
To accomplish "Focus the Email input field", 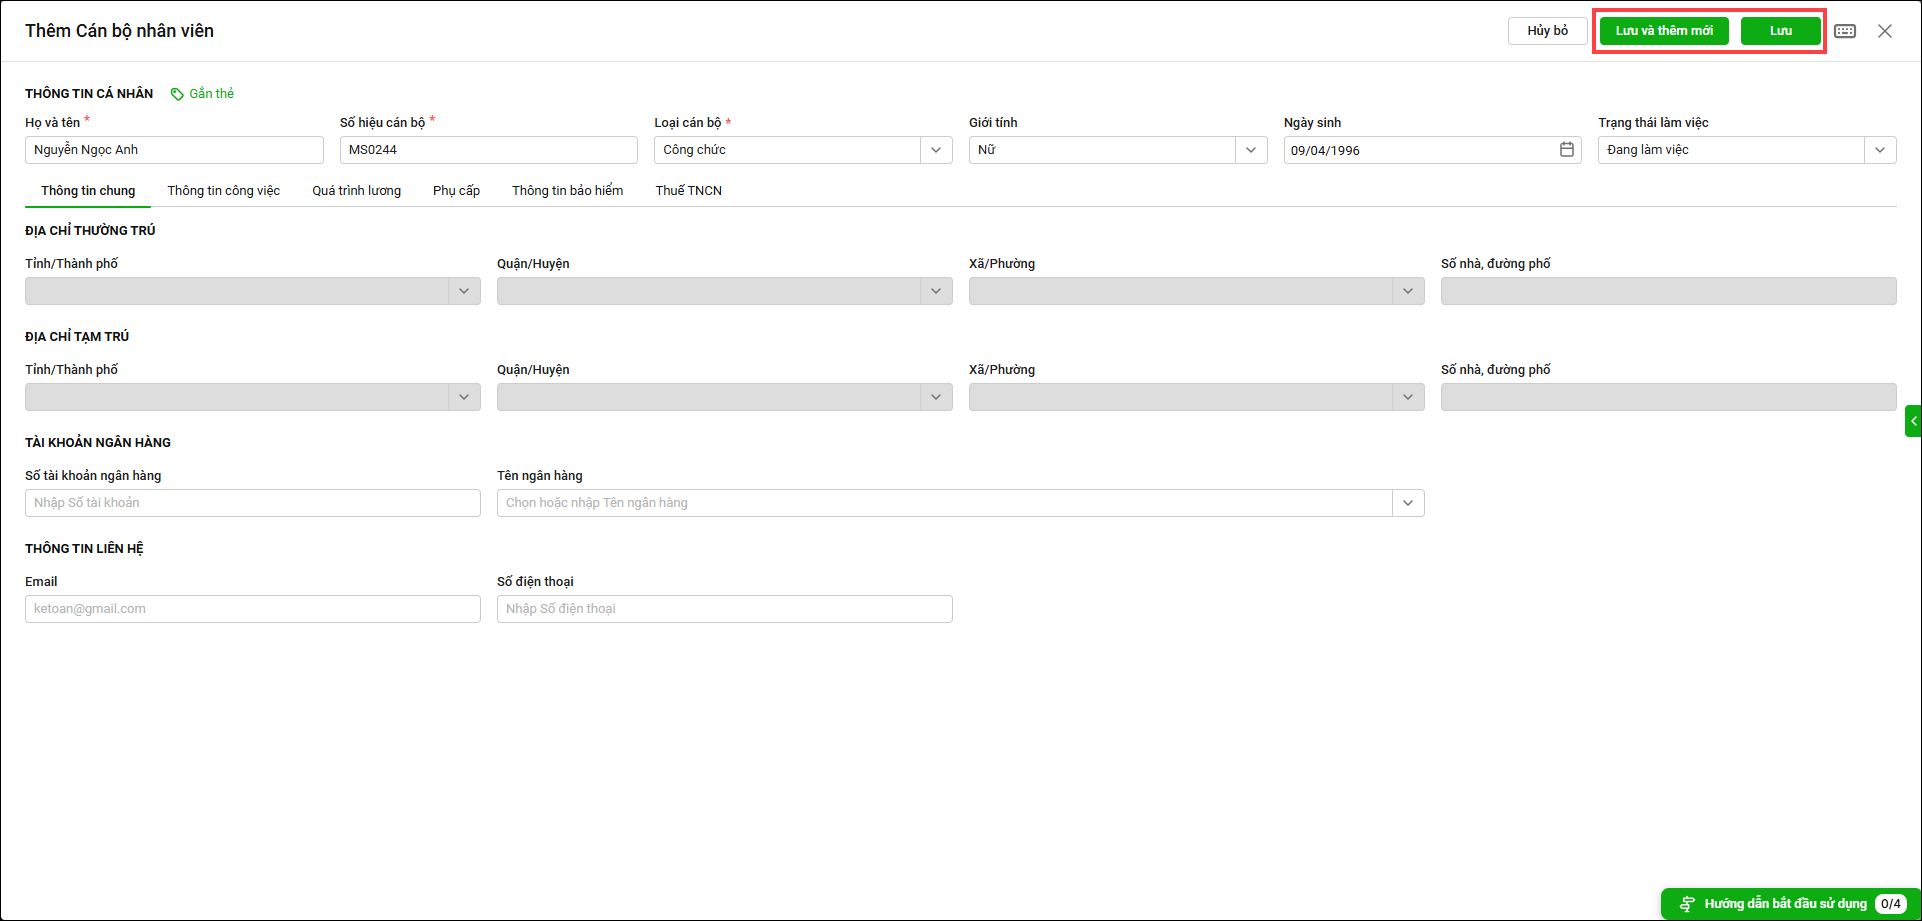I will point(252,609).
